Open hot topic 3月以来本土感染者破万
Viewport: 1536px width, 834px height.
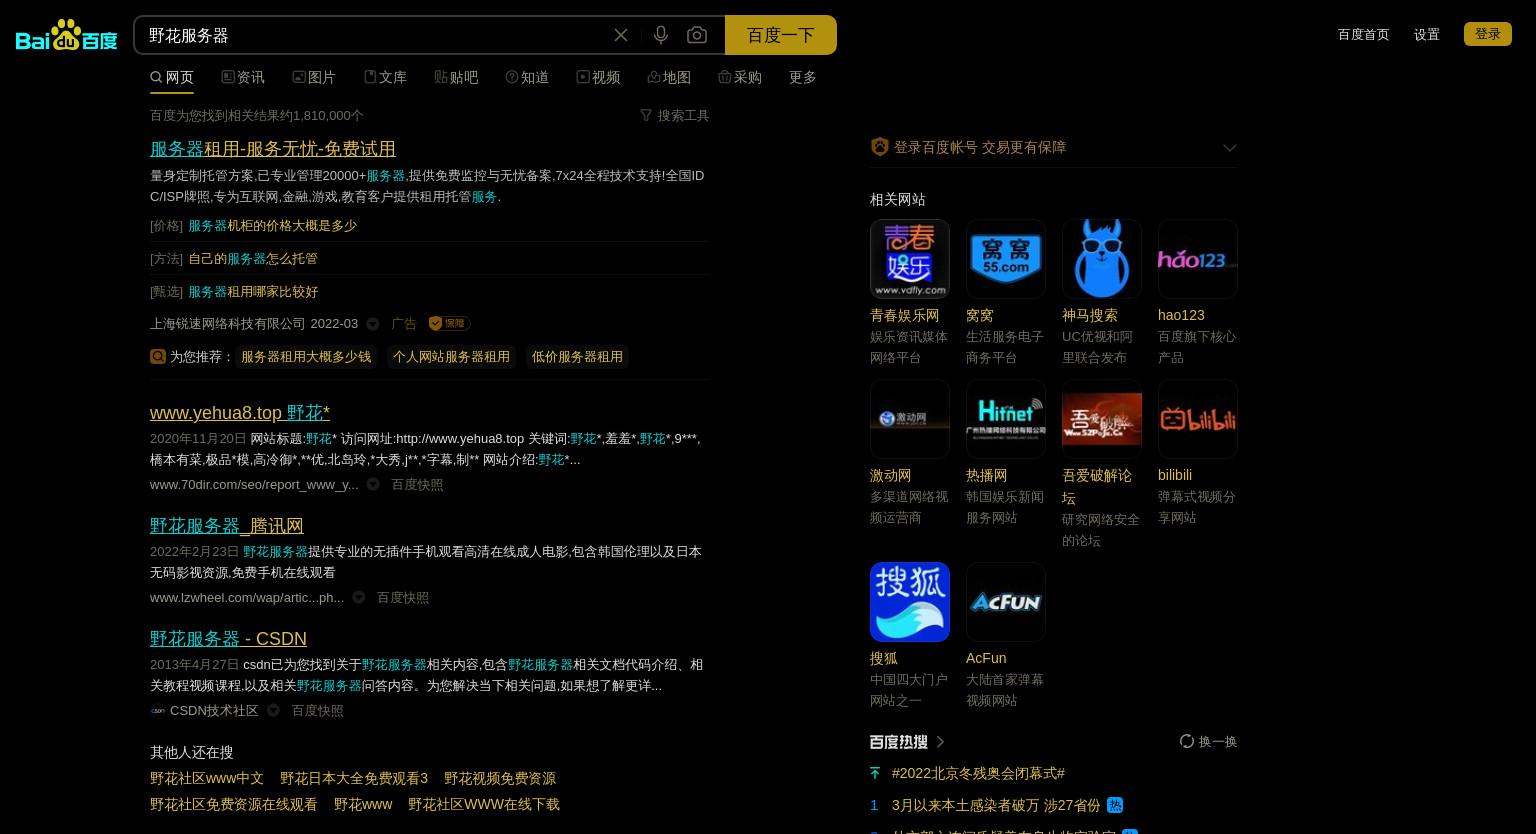click(x=996, y=805)
